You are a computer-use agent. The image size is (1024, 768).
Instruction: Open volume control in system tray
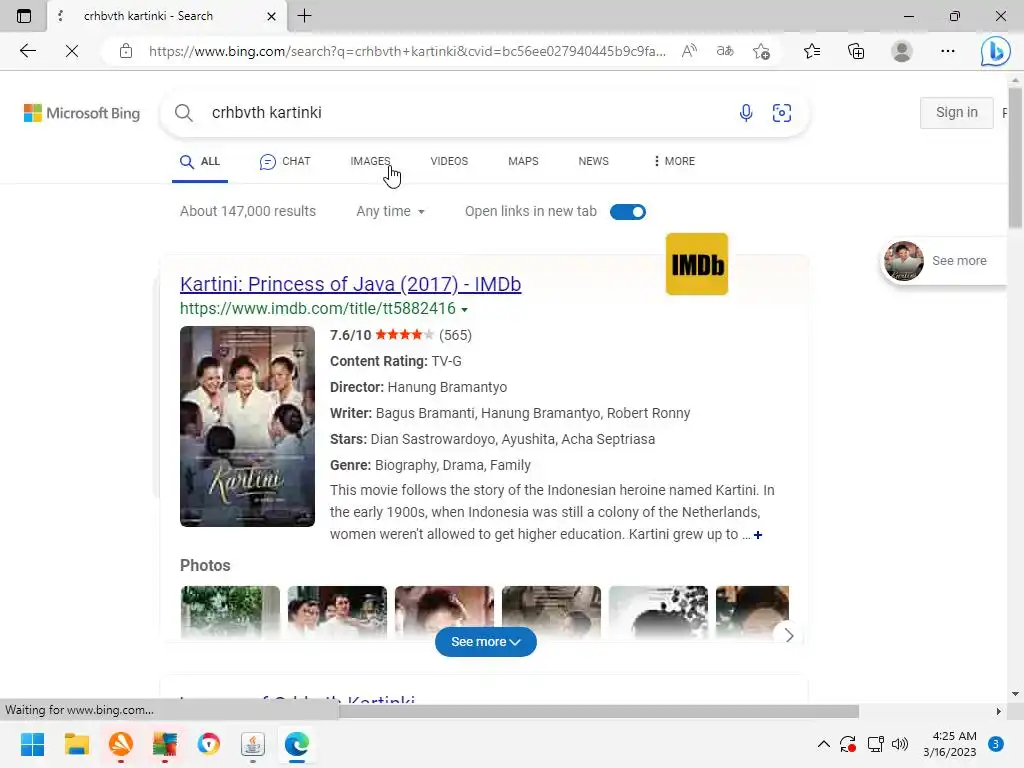pos(900,744)
